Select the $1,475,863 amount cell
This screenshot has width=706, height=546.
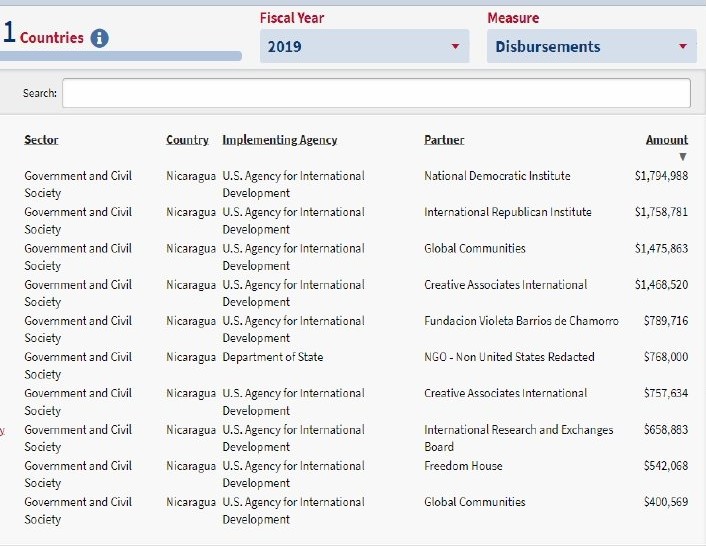coord(661,248)
